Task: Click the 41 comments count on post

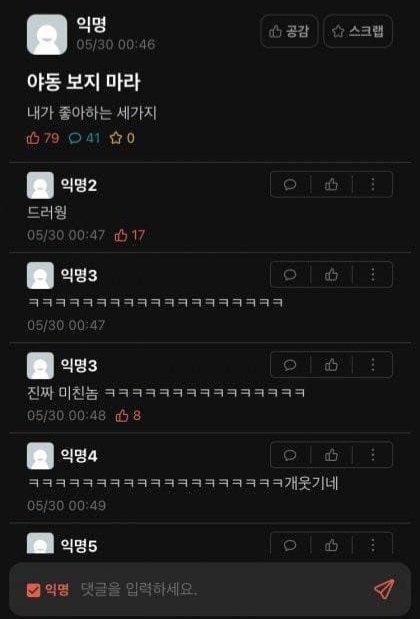Action: pos(84,138)
